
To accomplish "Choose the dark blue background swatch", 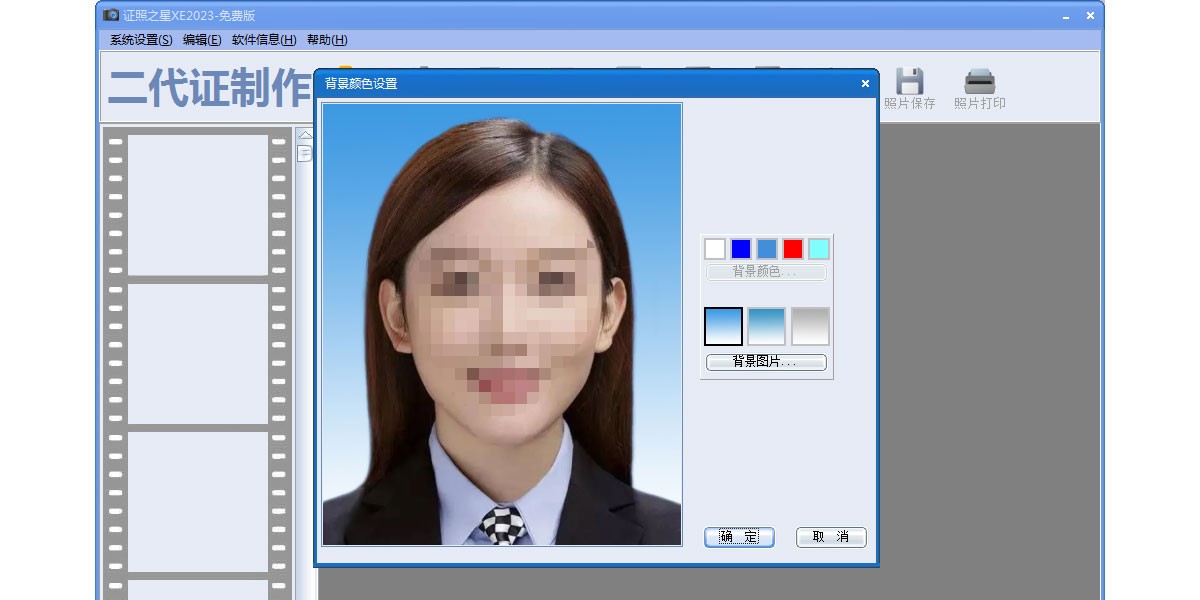I will coord(741,249).
